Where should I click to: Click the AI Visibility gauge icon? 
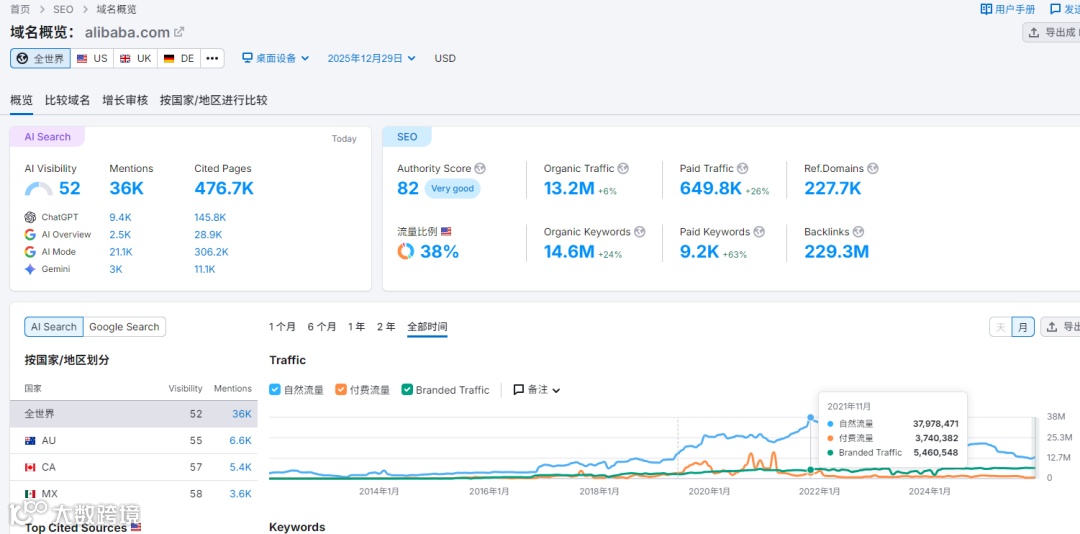pyautogui.click(x=39, y=189)
